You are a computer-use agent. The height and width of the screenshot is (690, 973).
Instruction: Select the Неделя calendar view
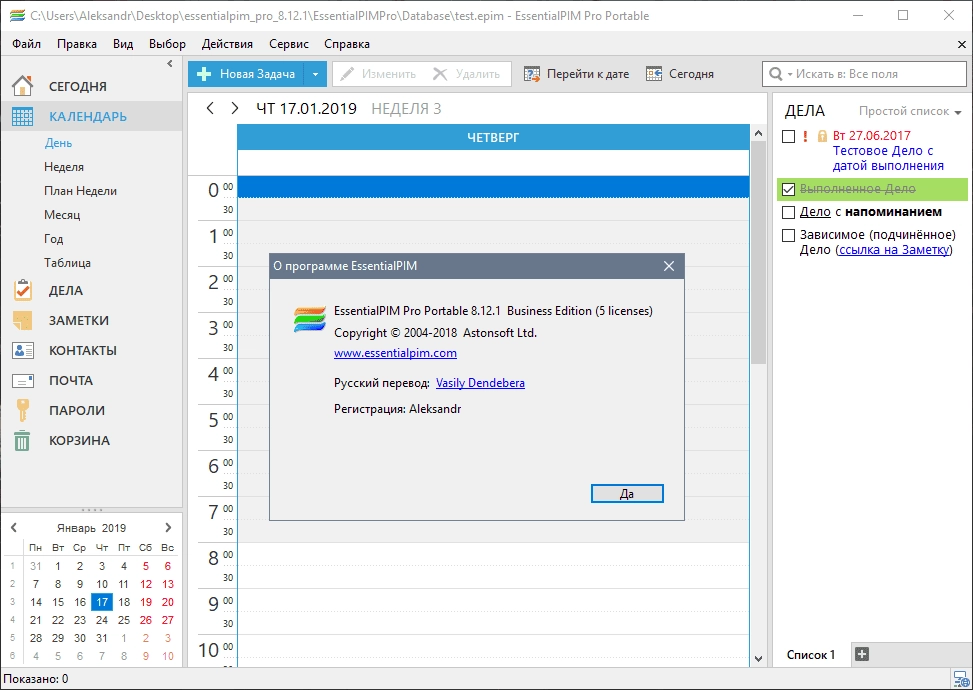tap(64, 167)
